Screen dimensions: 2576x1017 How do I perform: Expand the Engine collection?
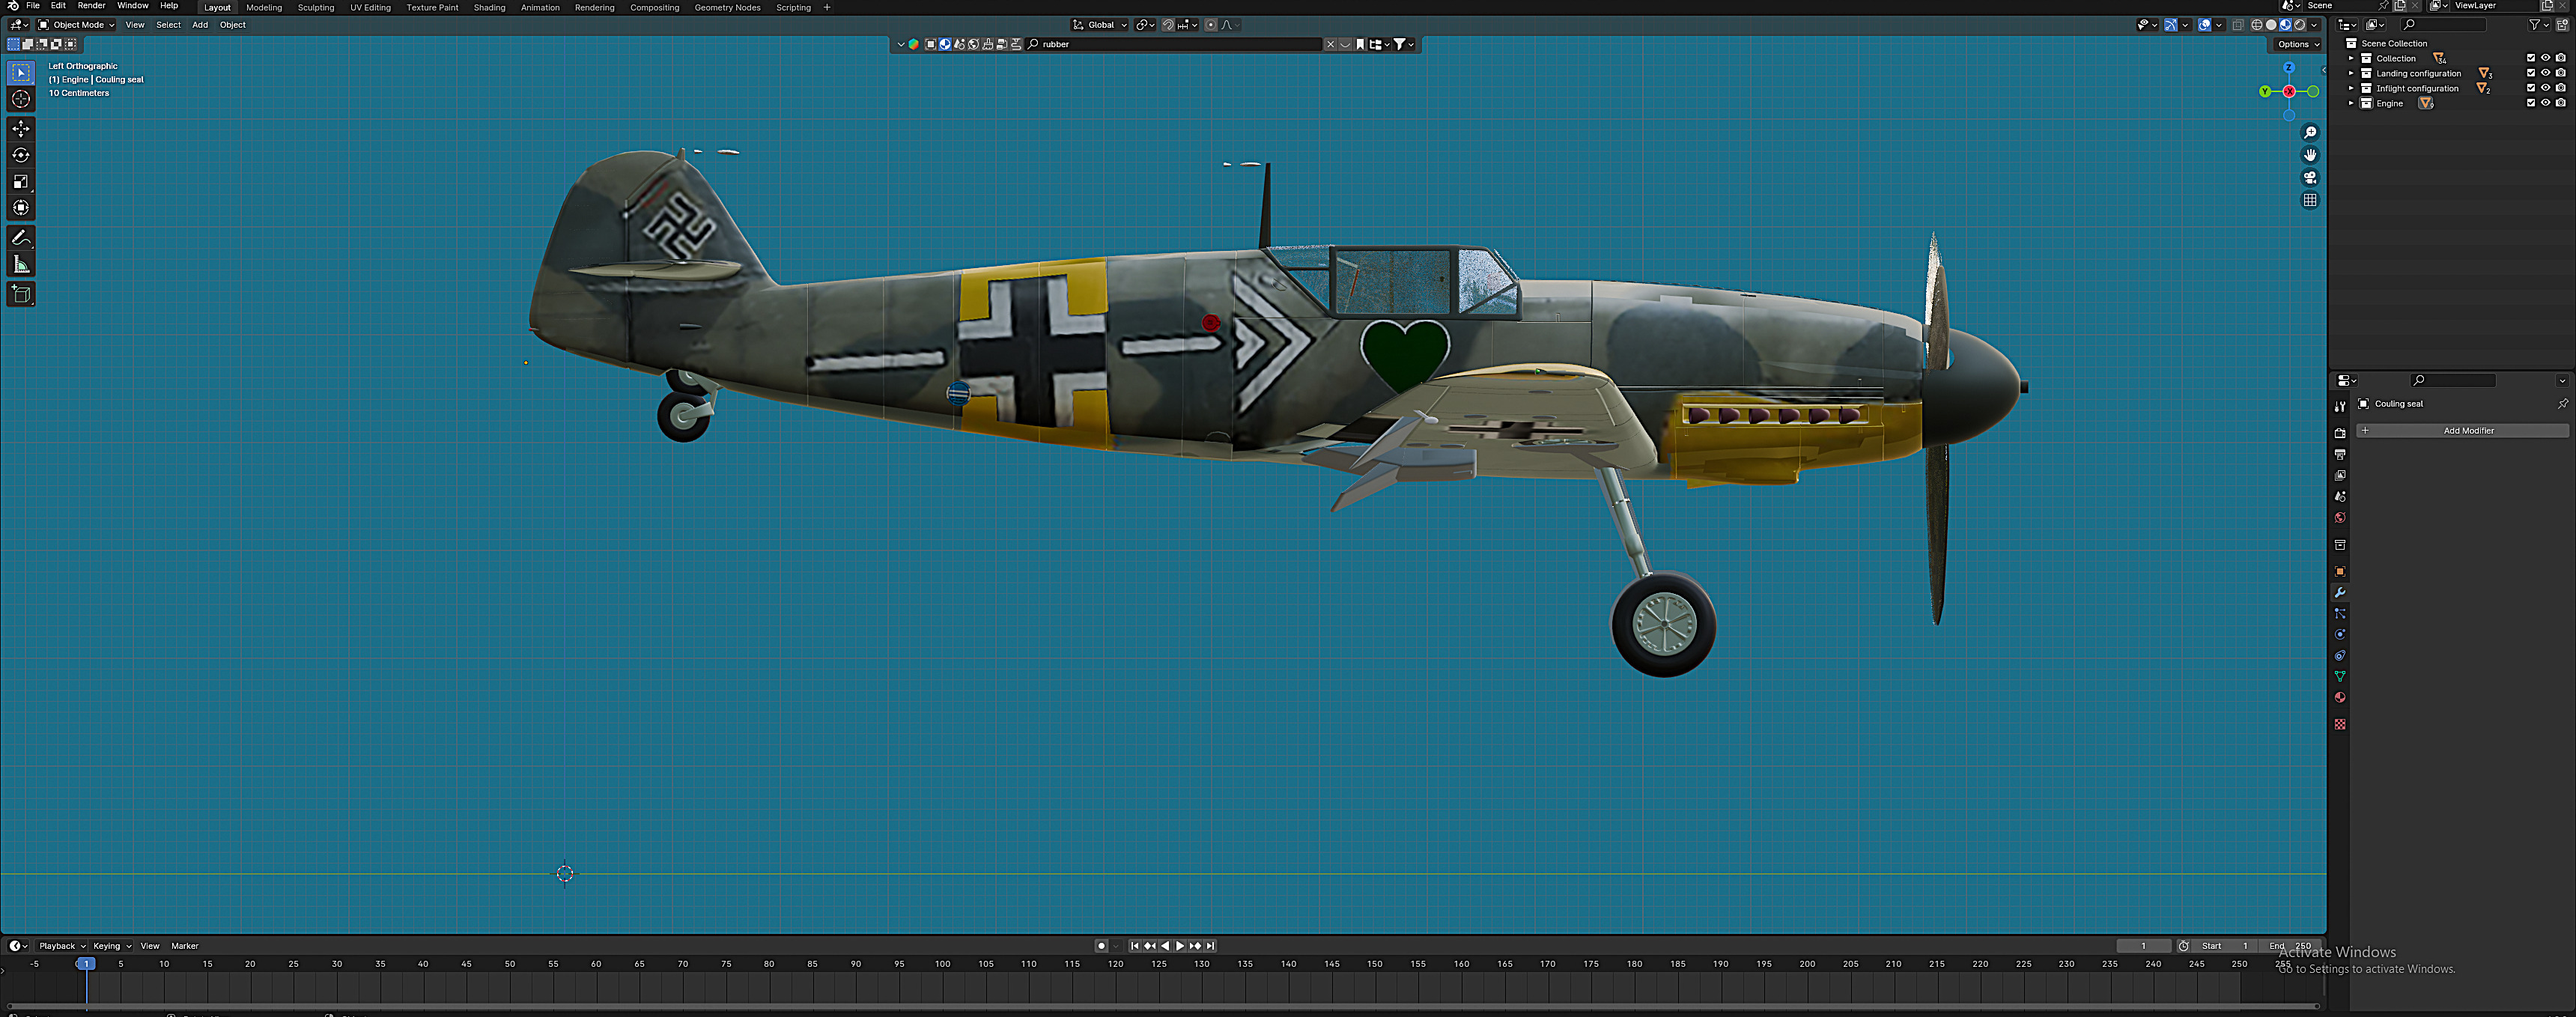click(2351, 103)
